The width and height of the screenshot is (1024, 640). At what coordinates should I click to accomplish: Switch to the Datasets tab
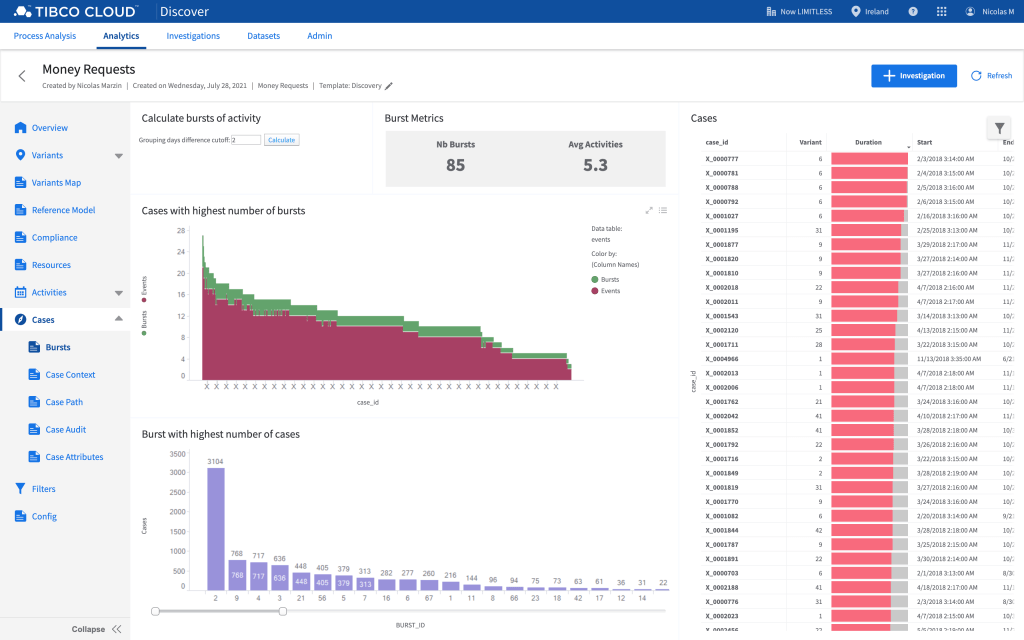pyautogui.click(x=263, y=36)
